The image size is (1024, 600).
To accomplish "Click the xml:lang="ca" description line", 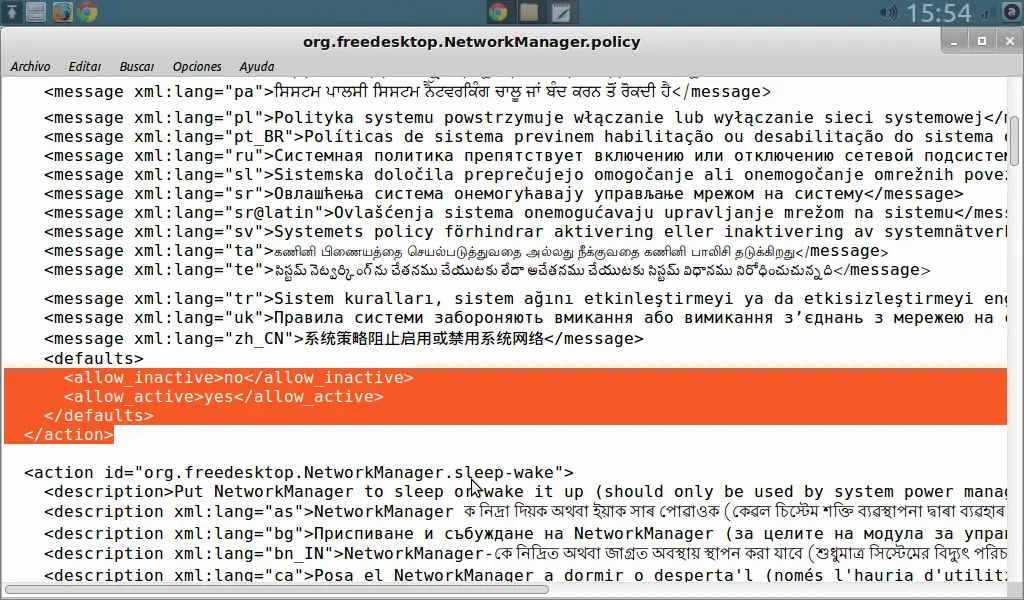I will point(525,575).
